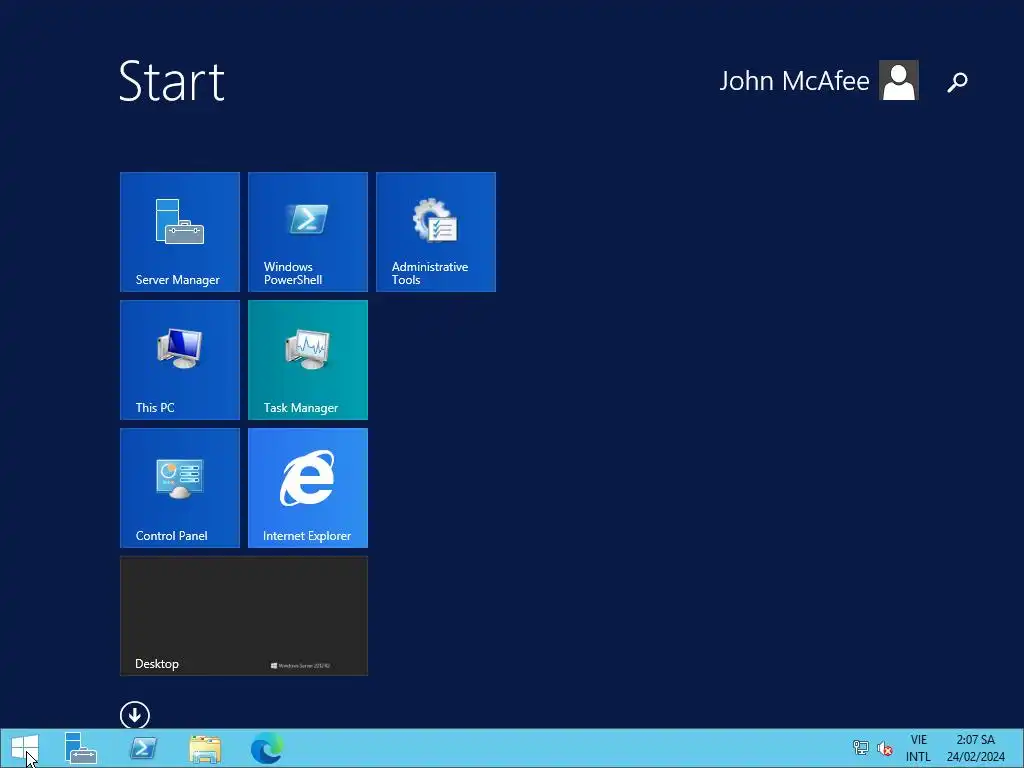Open PowerShell from the taskbar
Image resolution: width=1024 pixels, height=768 pixels.
click(x=143, y=748)
